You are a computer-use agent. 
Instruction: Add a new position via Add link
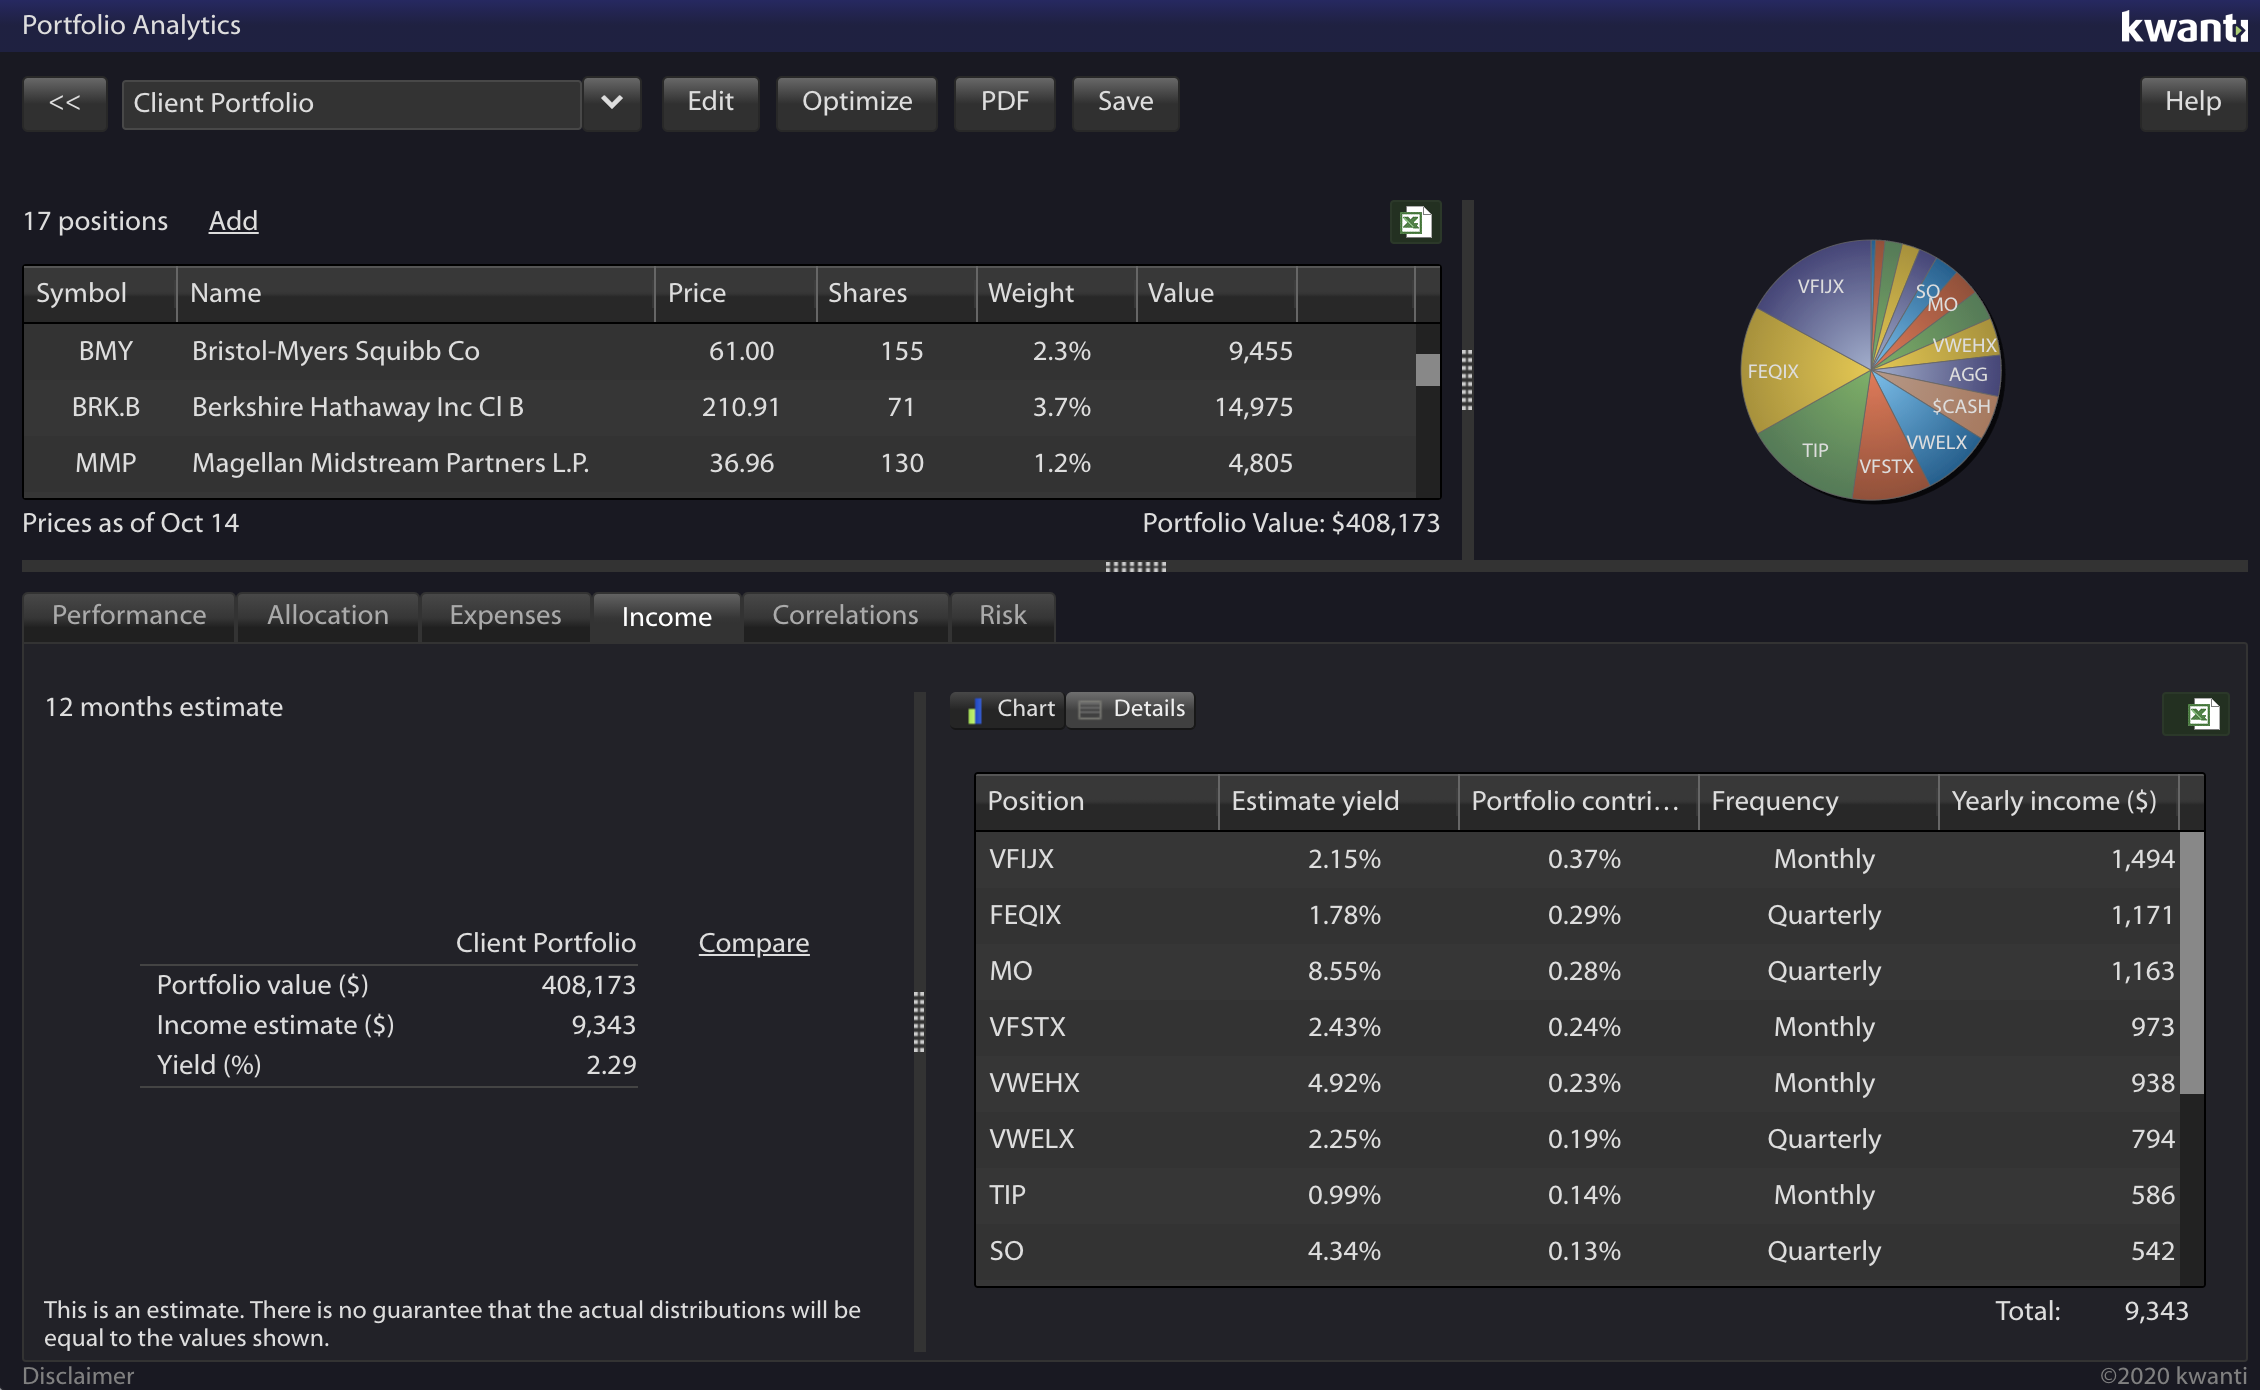(233, 221)
